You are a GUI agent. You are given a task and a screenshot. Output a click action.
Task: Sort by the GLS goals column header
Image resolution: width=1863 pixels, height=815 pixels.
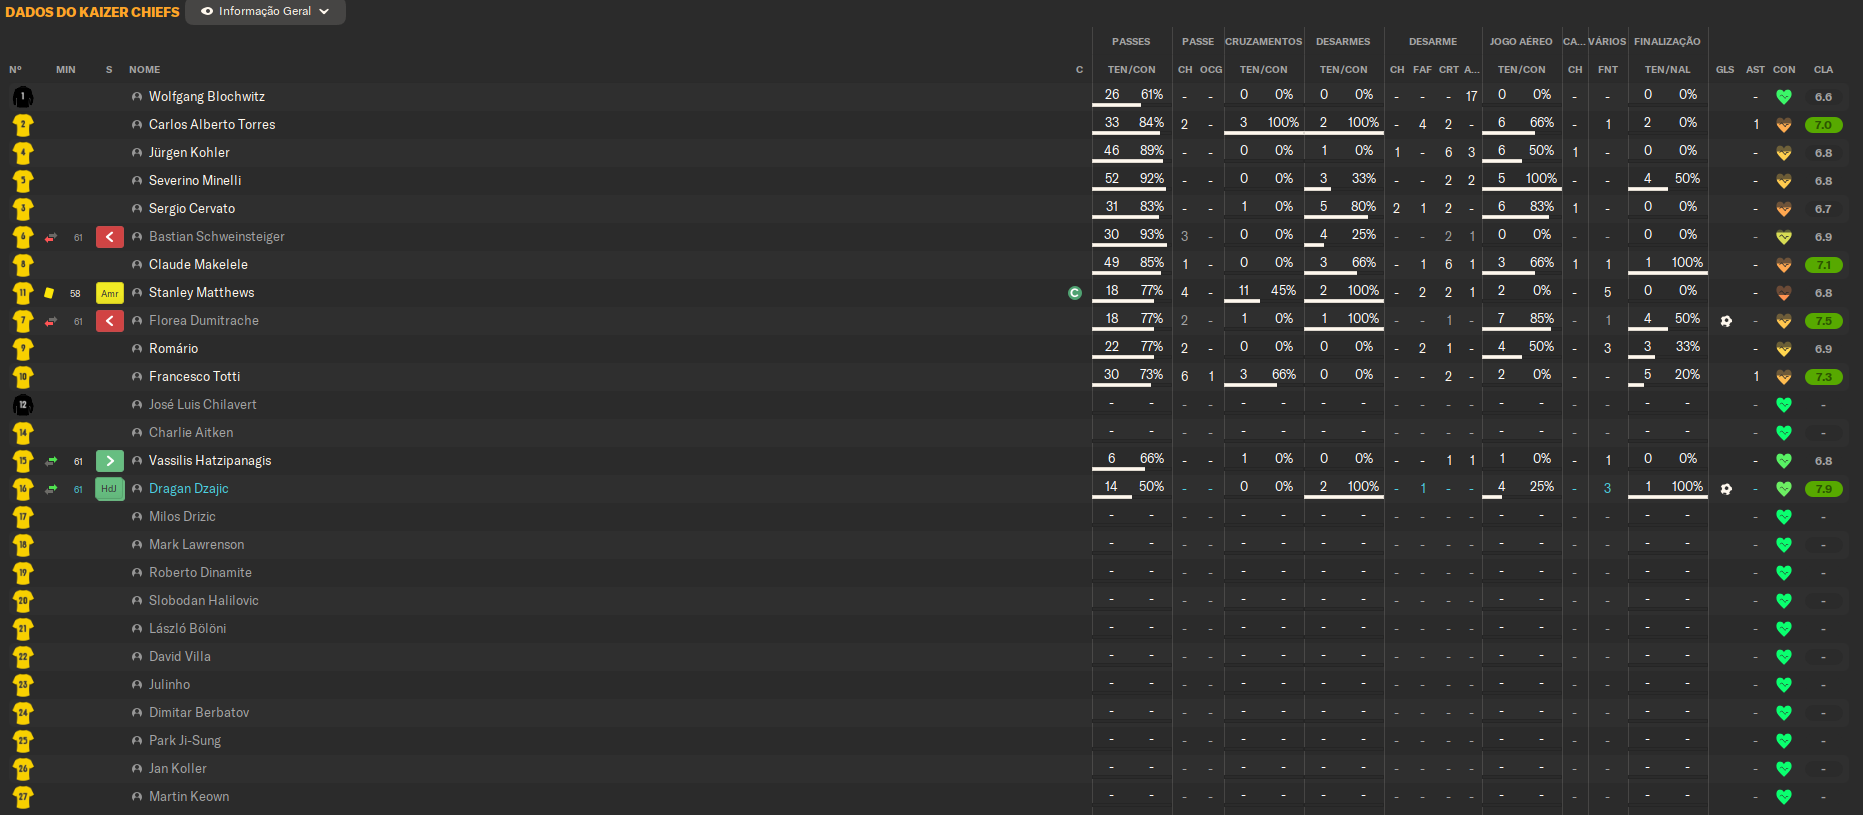[1725, 70]
